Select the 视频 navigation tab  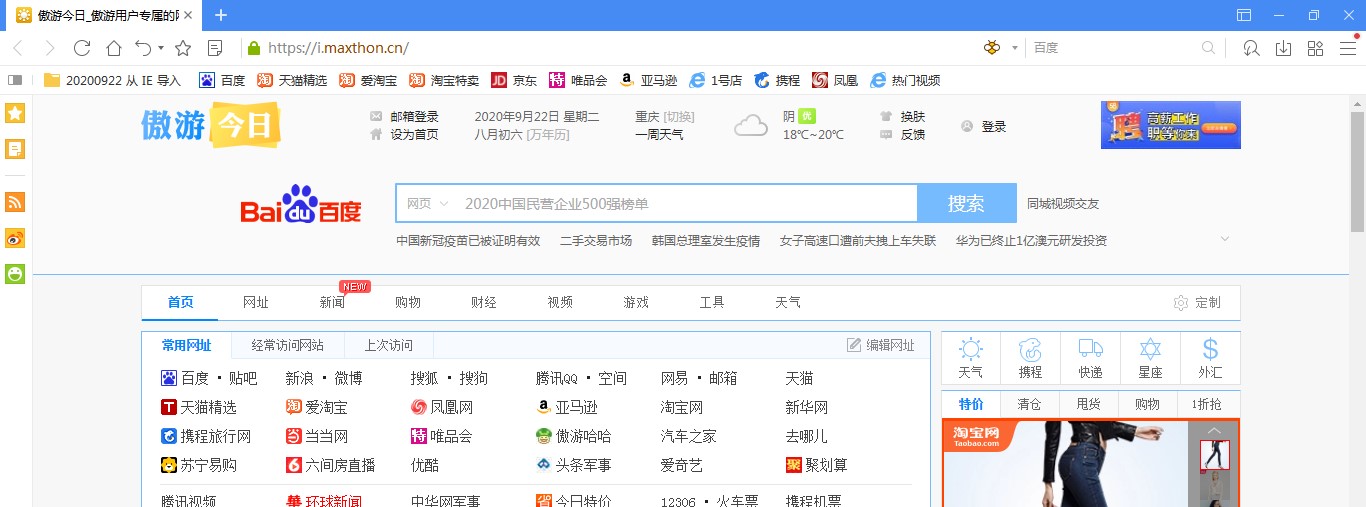point(560,303)
